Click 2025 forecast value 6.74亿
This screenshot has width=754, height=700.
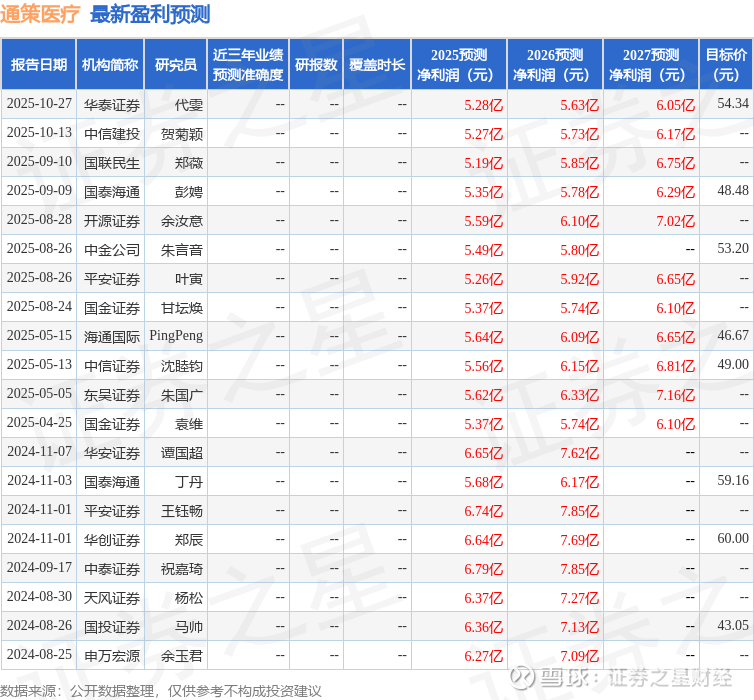[x=483, y=511]
